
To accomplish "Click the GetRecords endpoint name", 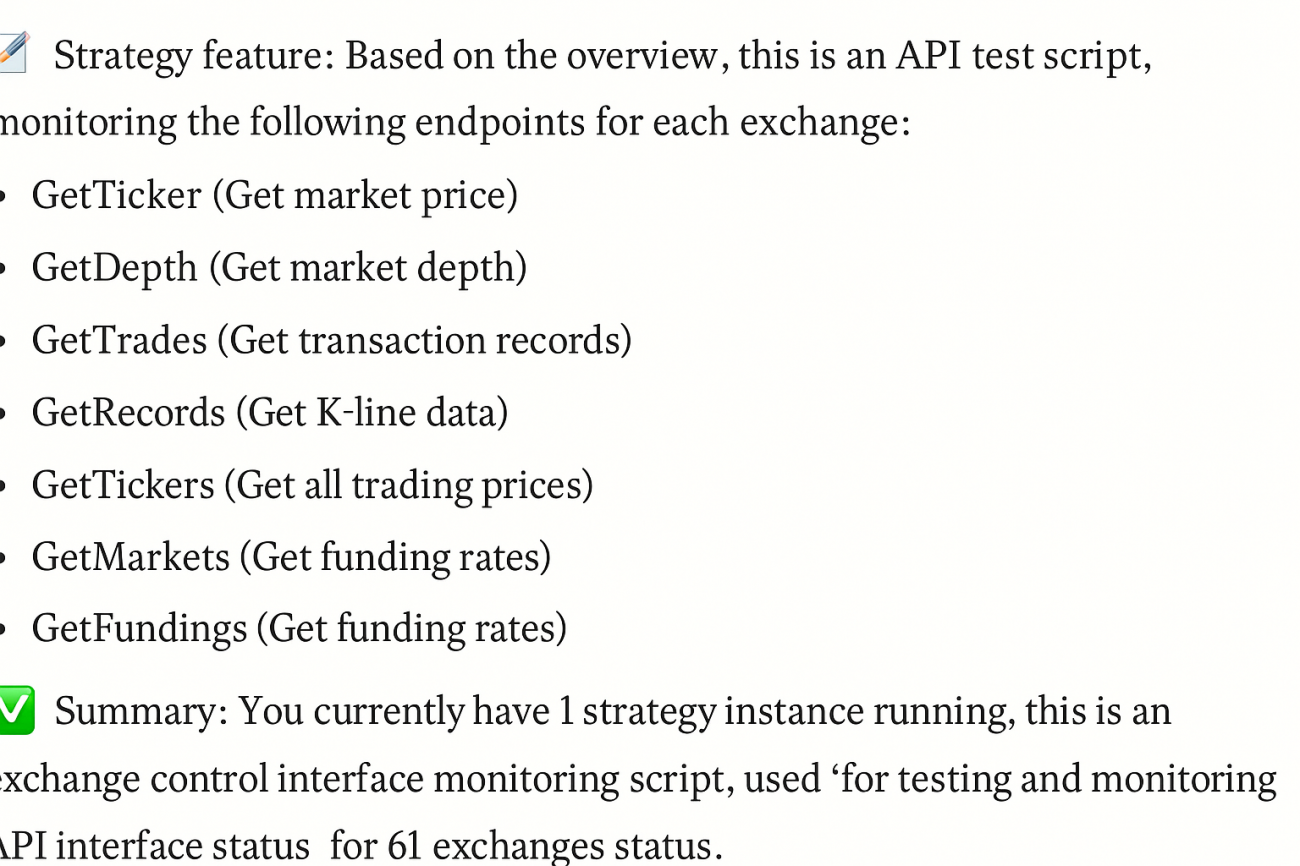I will point(128,412).
